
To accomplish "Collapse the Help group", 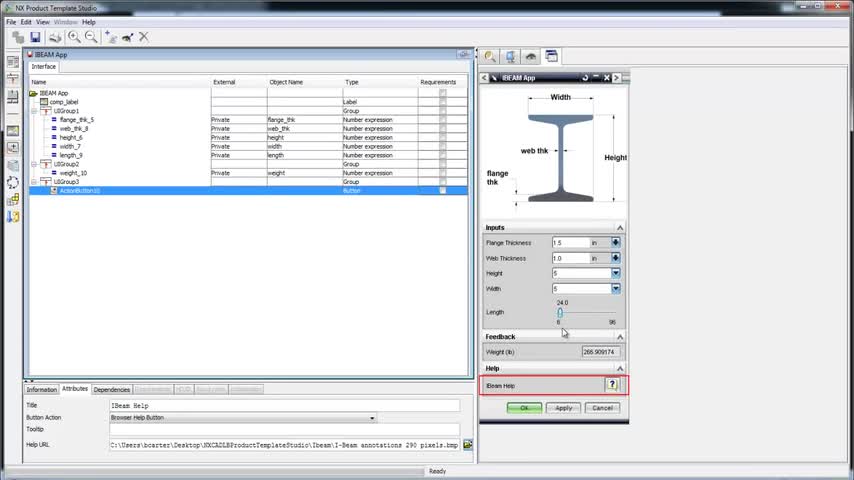I will pos(620,369).
